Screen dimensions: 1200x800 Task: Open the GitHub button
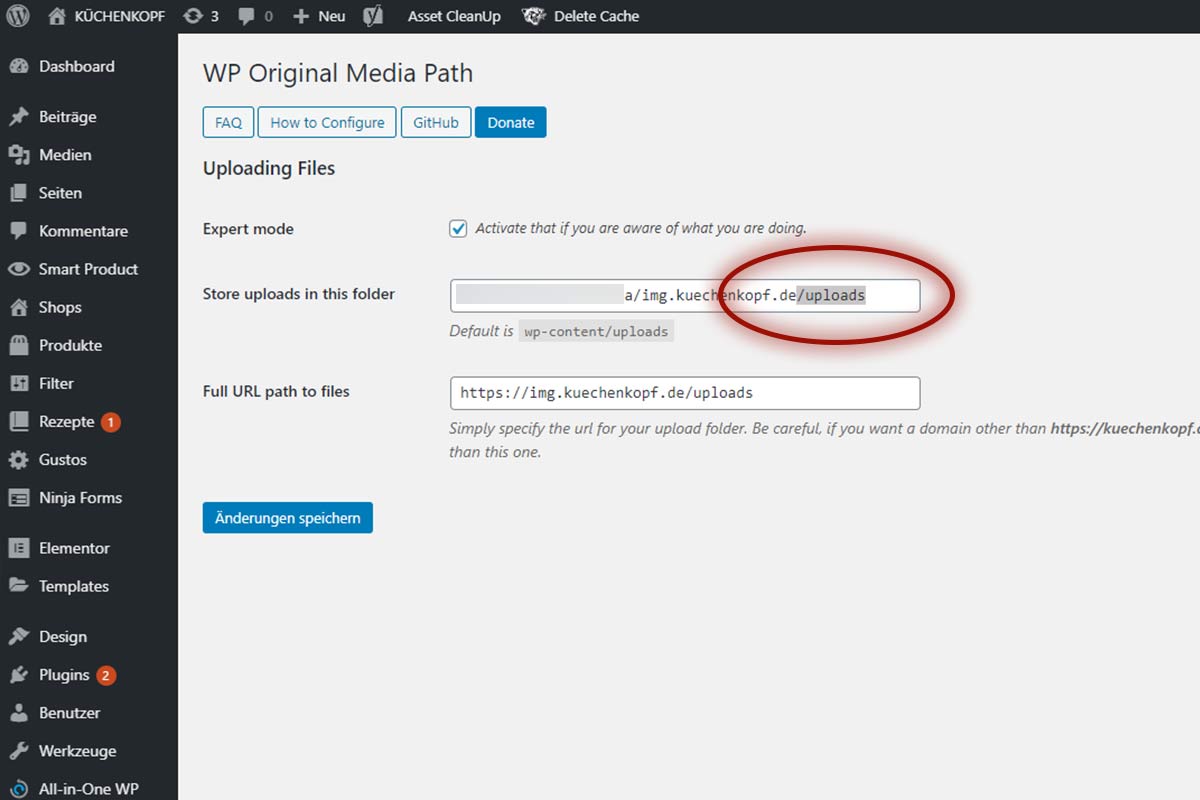click(x=436, y=122)
